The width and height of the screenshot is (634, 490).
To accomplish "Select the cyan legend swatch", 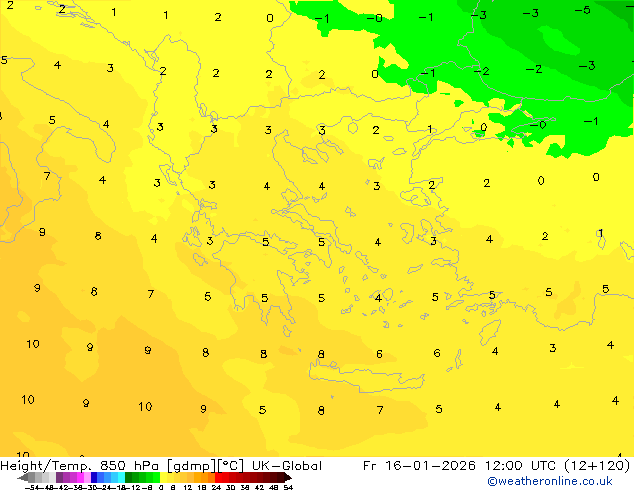I will [x=122, y=477].
